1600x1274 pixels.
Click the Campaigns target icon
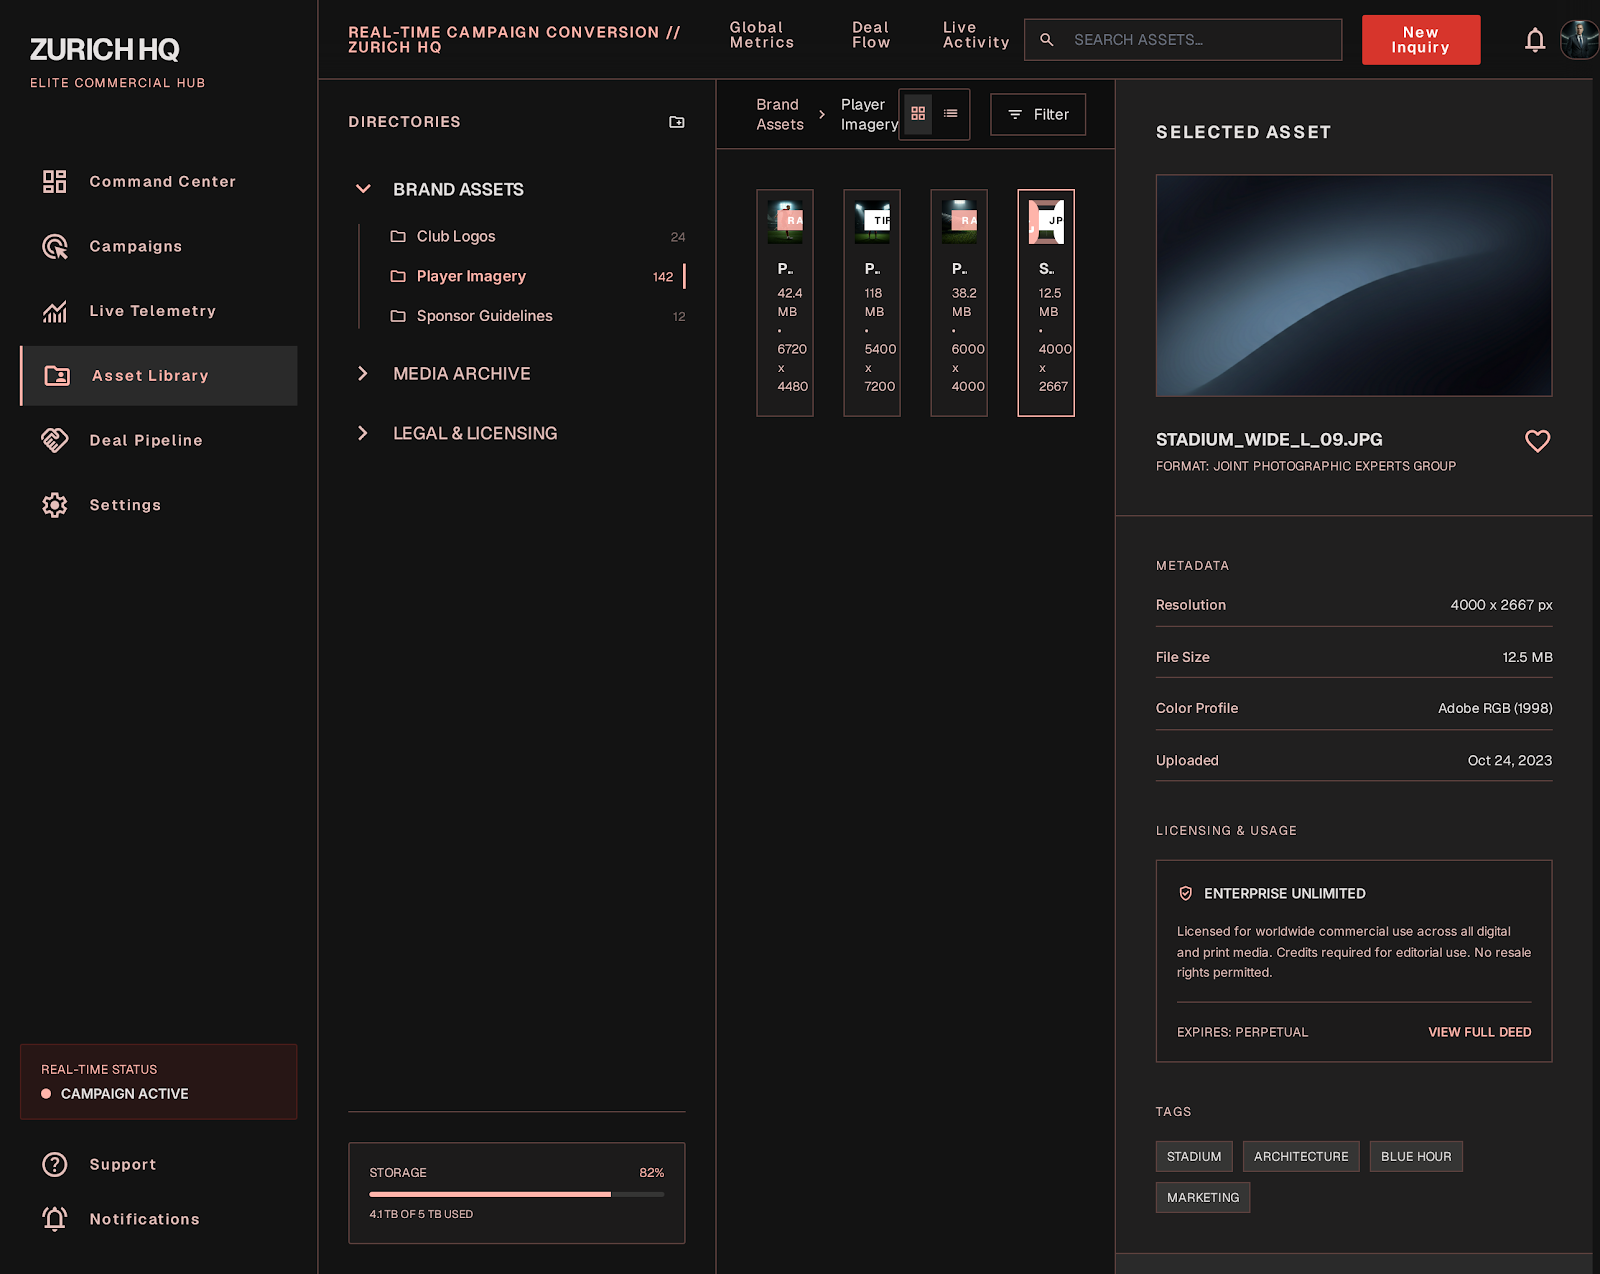54,246
